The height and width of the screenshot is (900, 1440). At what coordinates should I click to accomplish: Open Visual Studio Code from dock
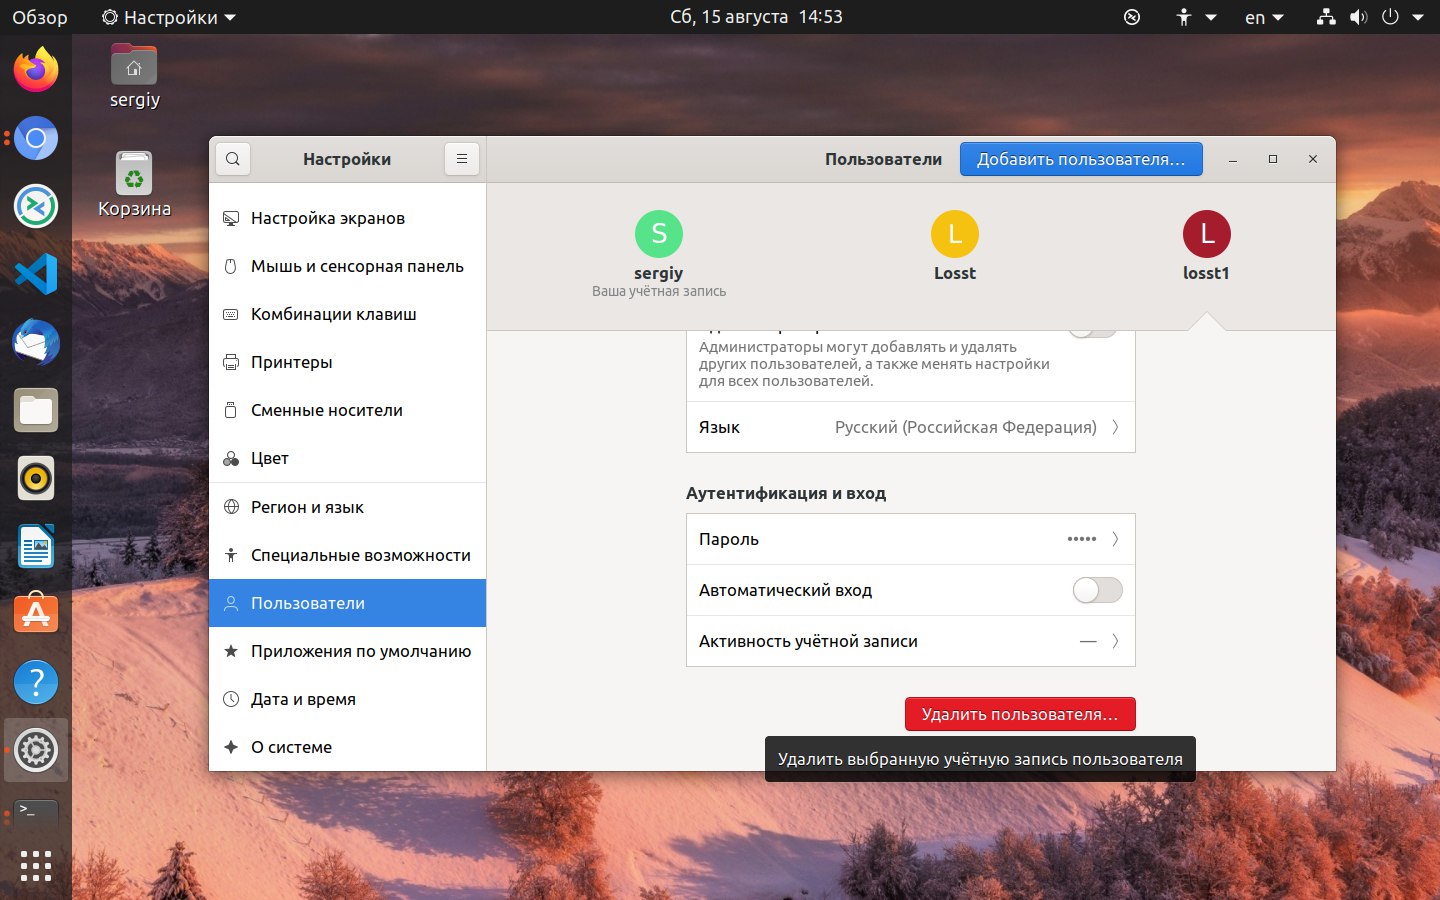click(36, 274)
